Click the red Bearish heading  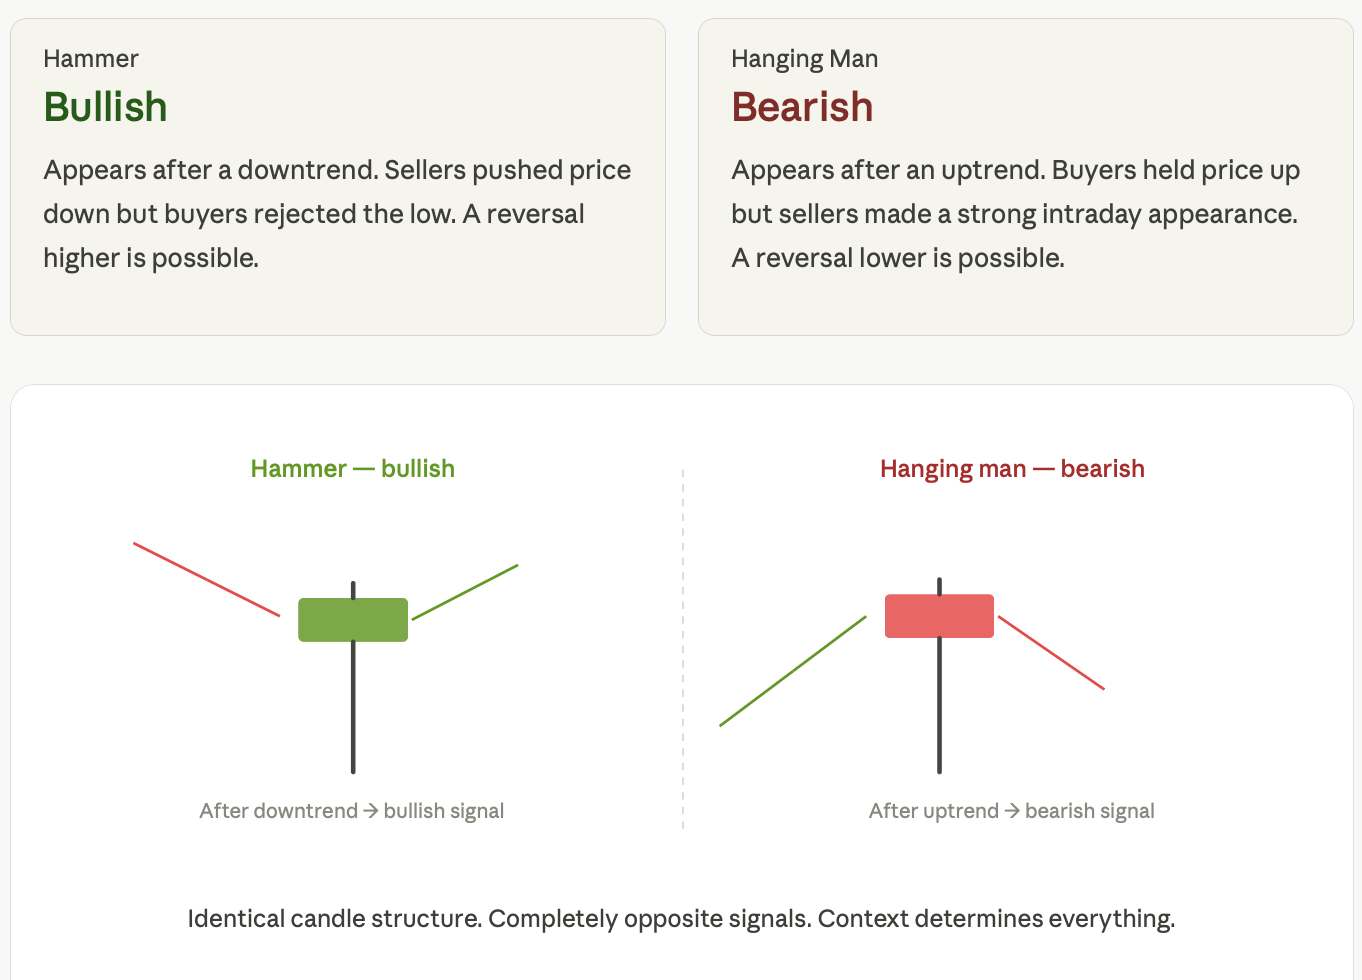pyautogui.click(x=802, y=107)
